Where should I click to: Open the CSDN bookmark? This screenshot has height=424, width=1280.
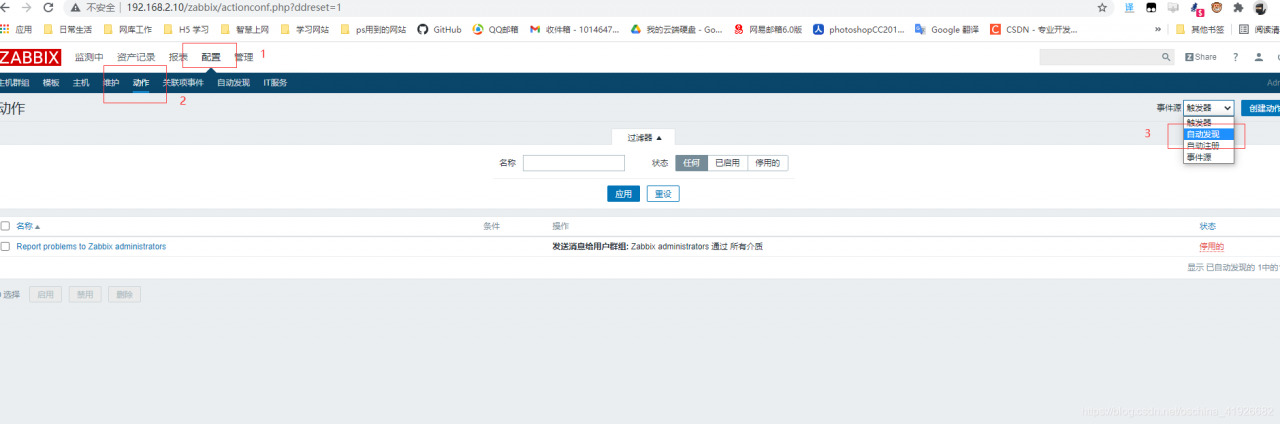pyautogui.click(x=1034, y=29)
